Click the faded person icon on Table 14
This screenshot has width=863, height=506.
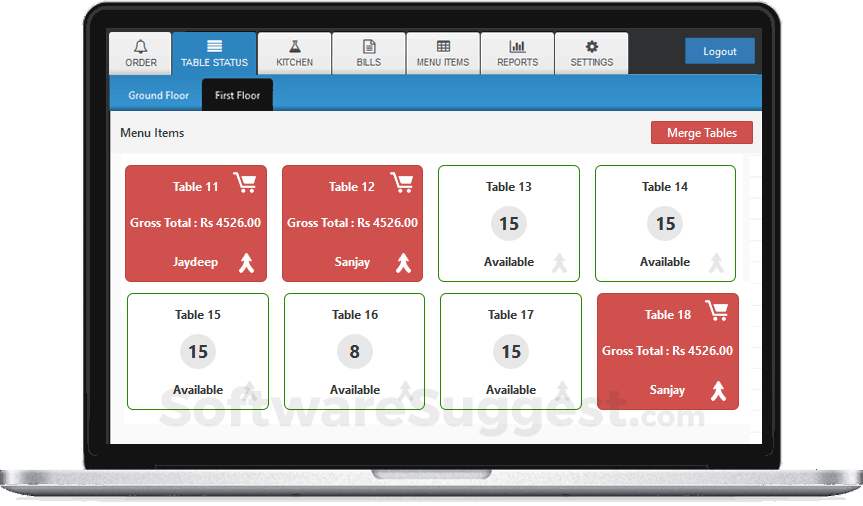716,263
